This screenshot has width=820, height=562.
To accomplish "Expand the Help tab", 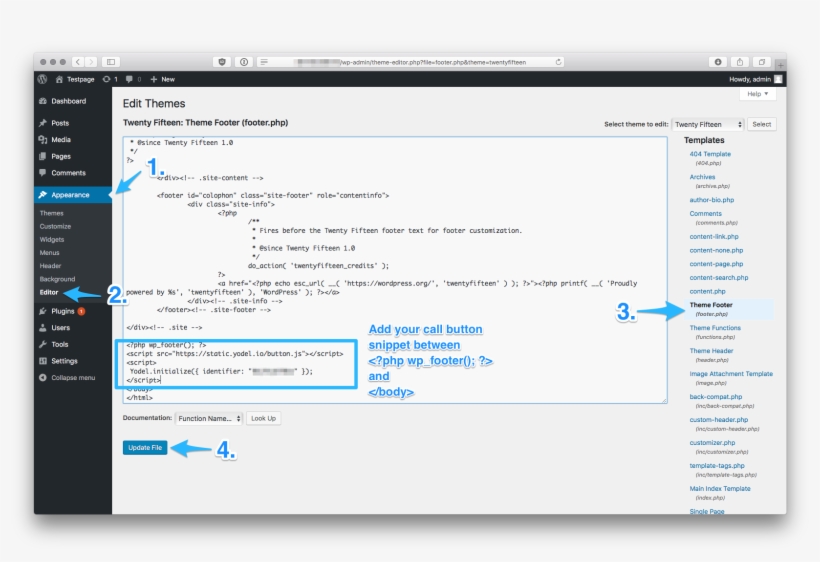I will click(758, 94).
